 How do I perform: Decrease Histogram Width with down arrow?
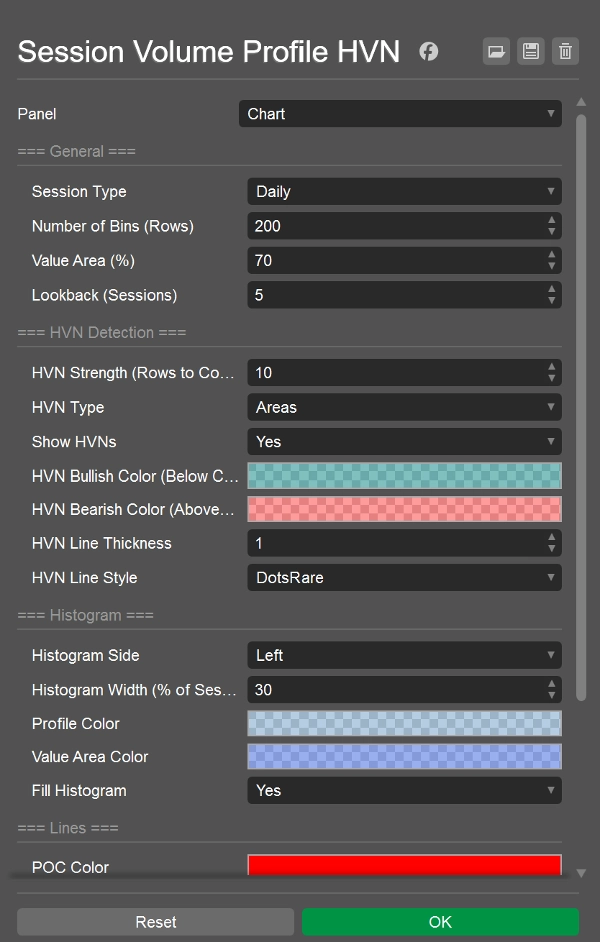point(551,695)
